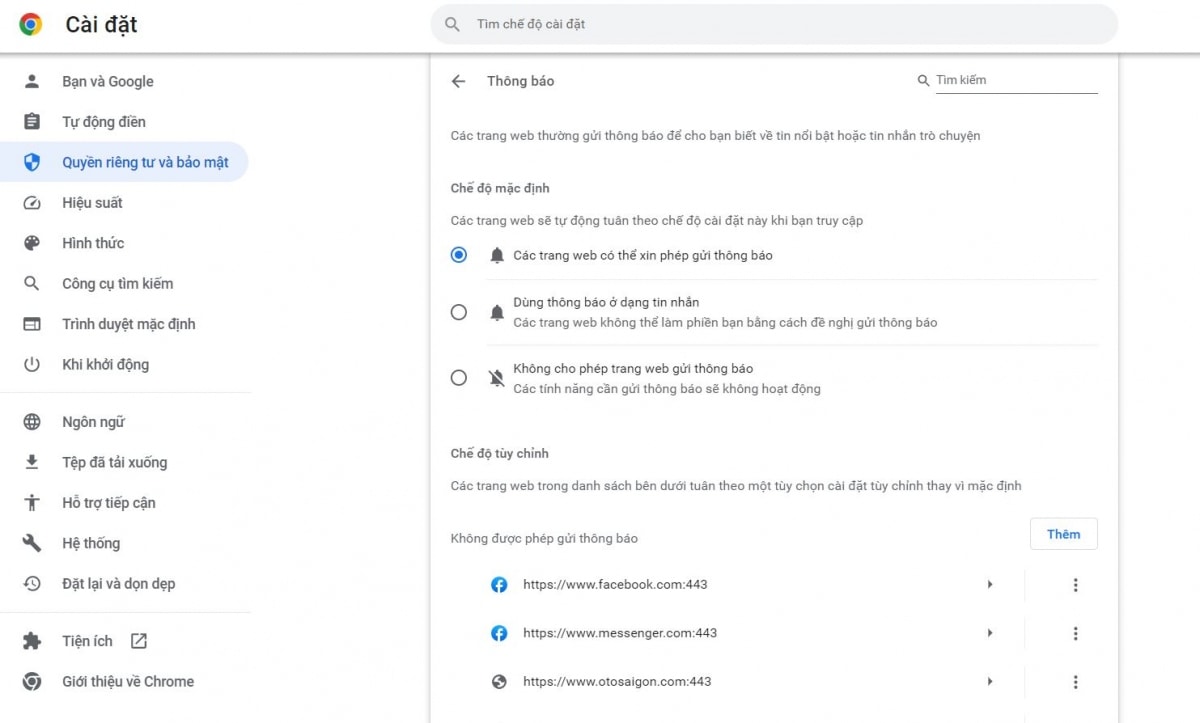Screen dimensions: 1200x723
Task: Go back with the arrow beside Thông báo
Action: (x=458, y=81)
